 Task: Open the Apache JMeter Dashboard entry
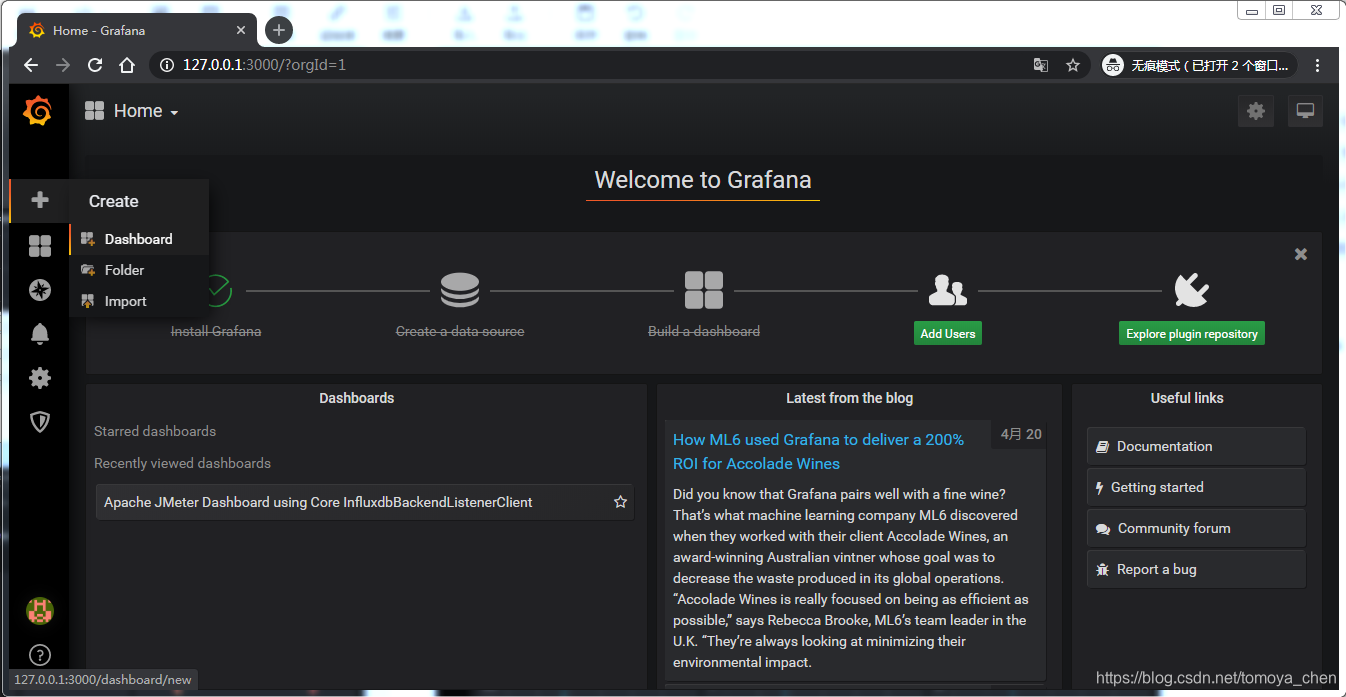point(365,502)
